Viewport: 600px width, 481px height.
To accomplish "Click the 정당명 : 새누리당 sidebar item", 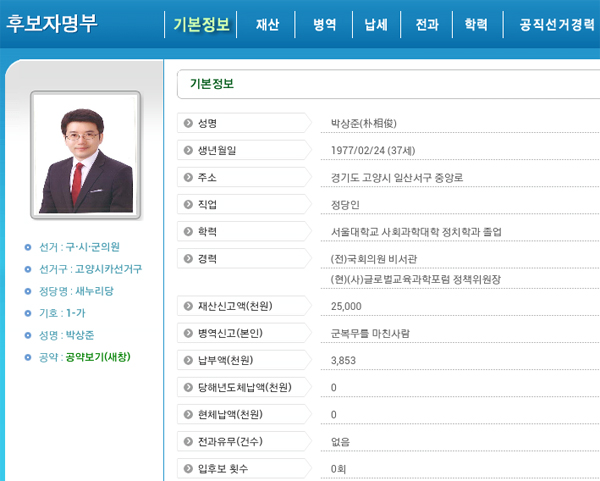I will click(x=71, y=291).
